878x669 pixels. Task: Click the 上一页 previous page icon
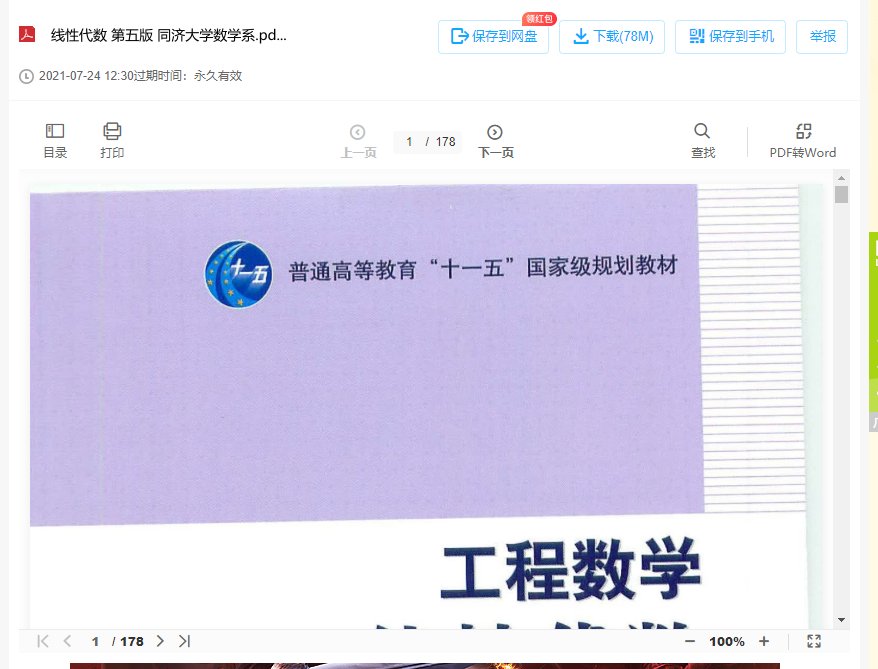(358, 131)
